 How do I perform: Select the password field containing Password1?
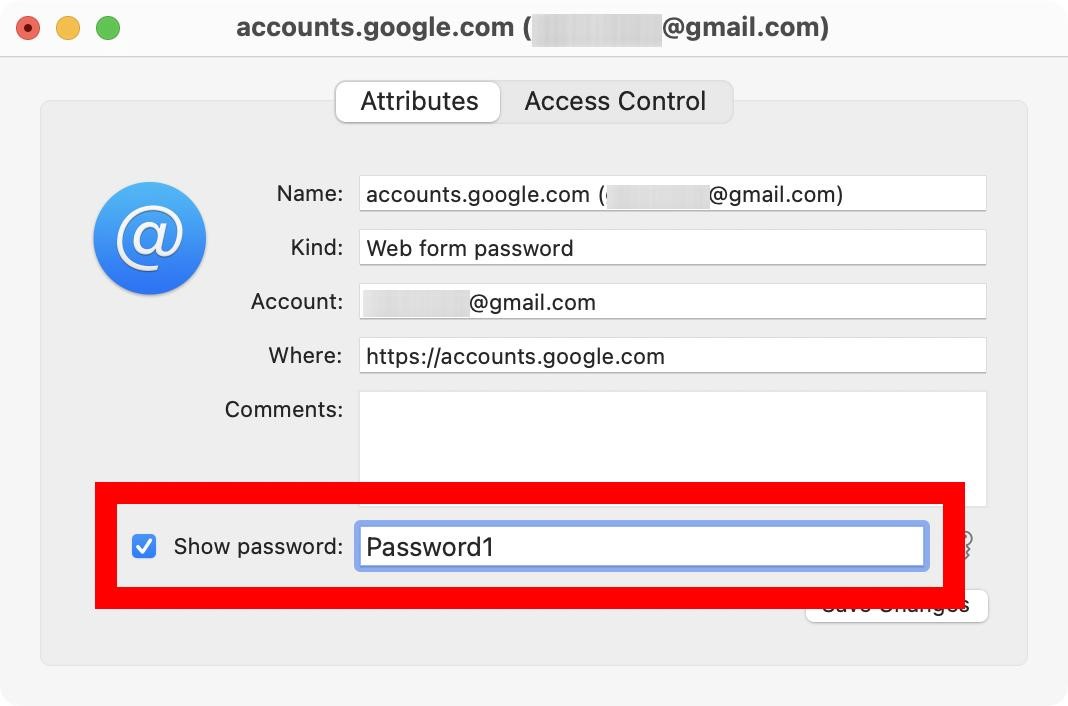[640, 546]
